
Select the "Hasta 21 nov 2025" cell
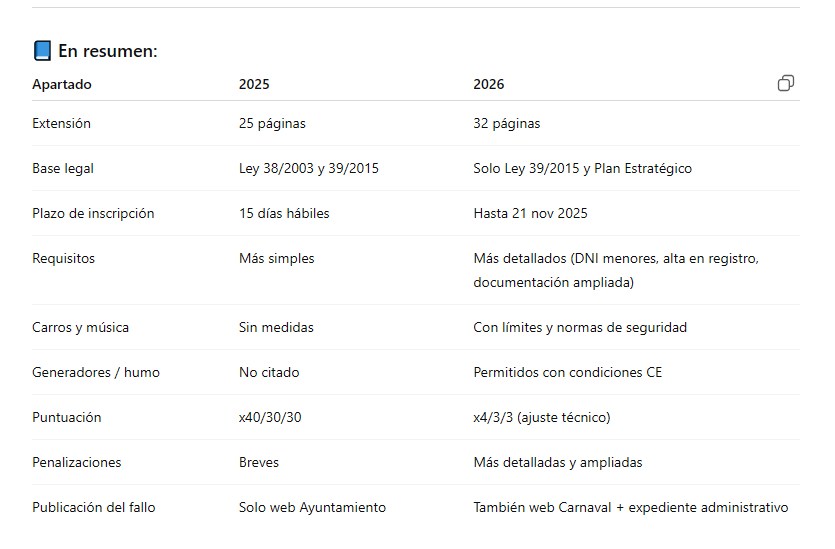[x=530, y=214]
